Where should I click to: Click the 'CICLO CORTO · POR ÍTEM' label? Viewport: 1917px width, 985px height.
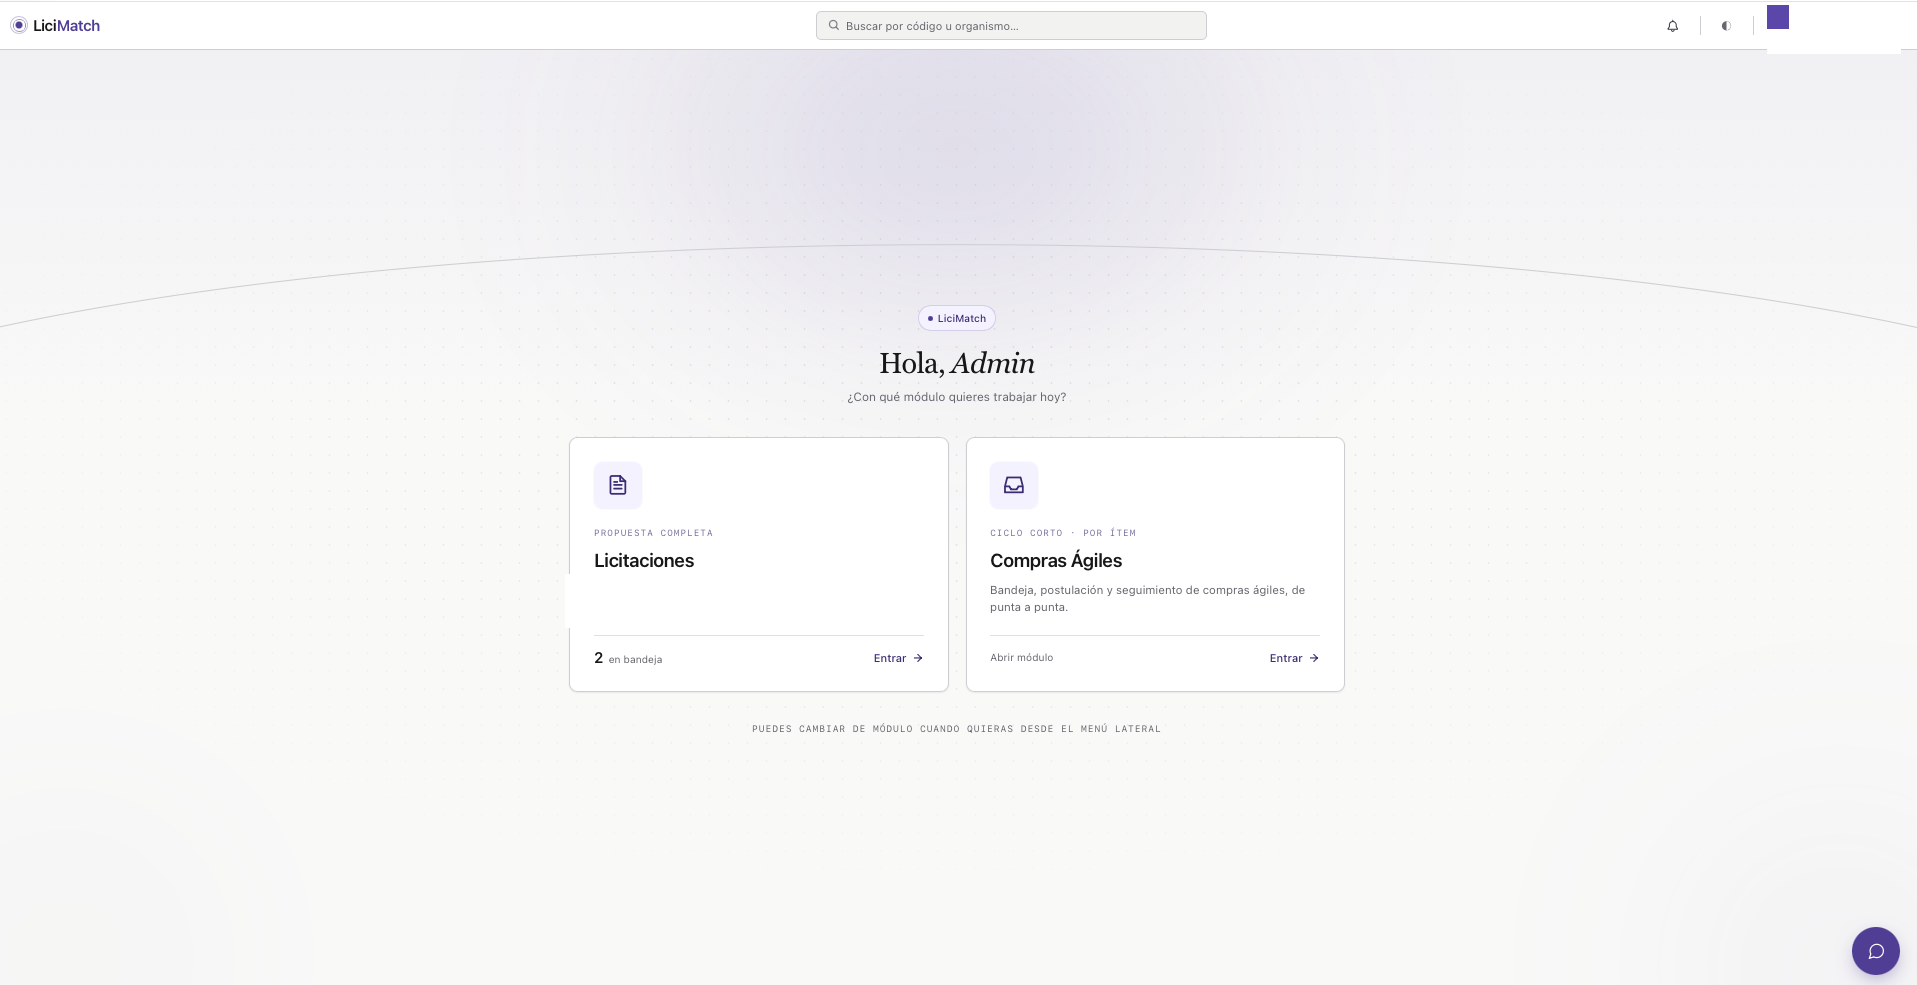pyautogui.click(x=1063, y=533)
